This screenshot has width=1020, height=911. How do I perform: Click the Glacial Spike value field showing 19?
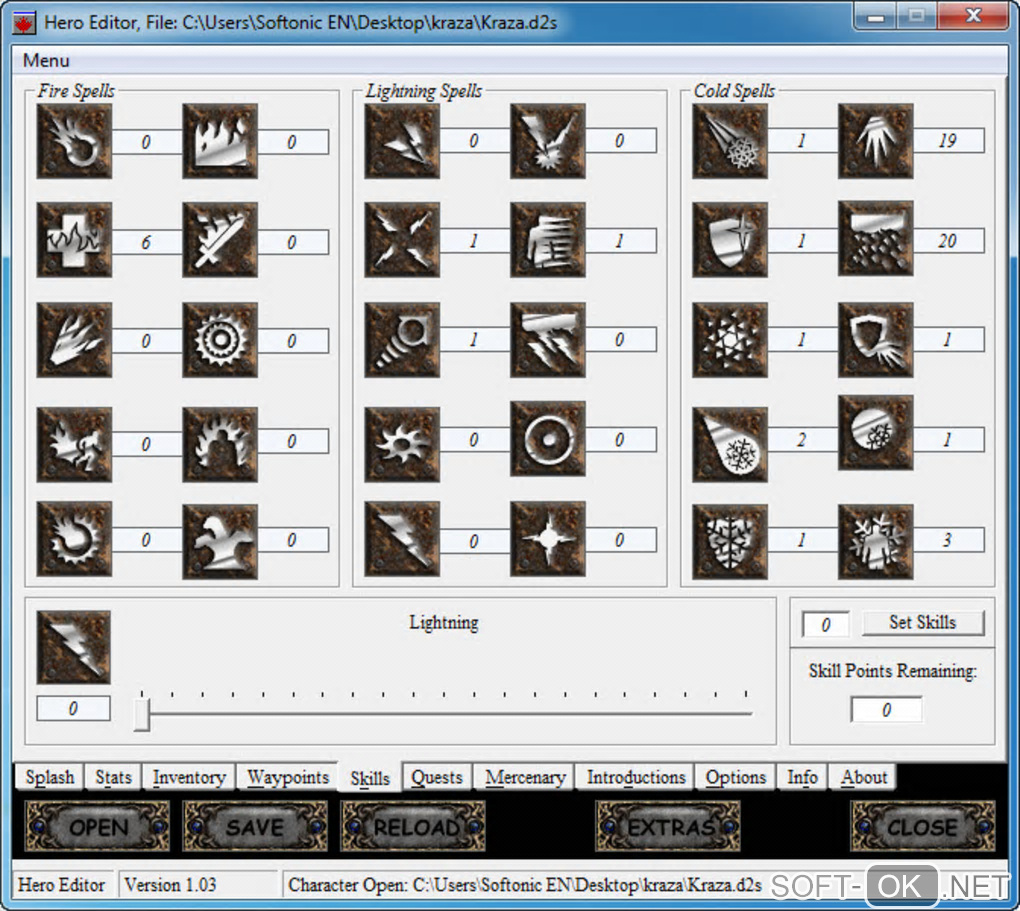(x=948, y=141)
